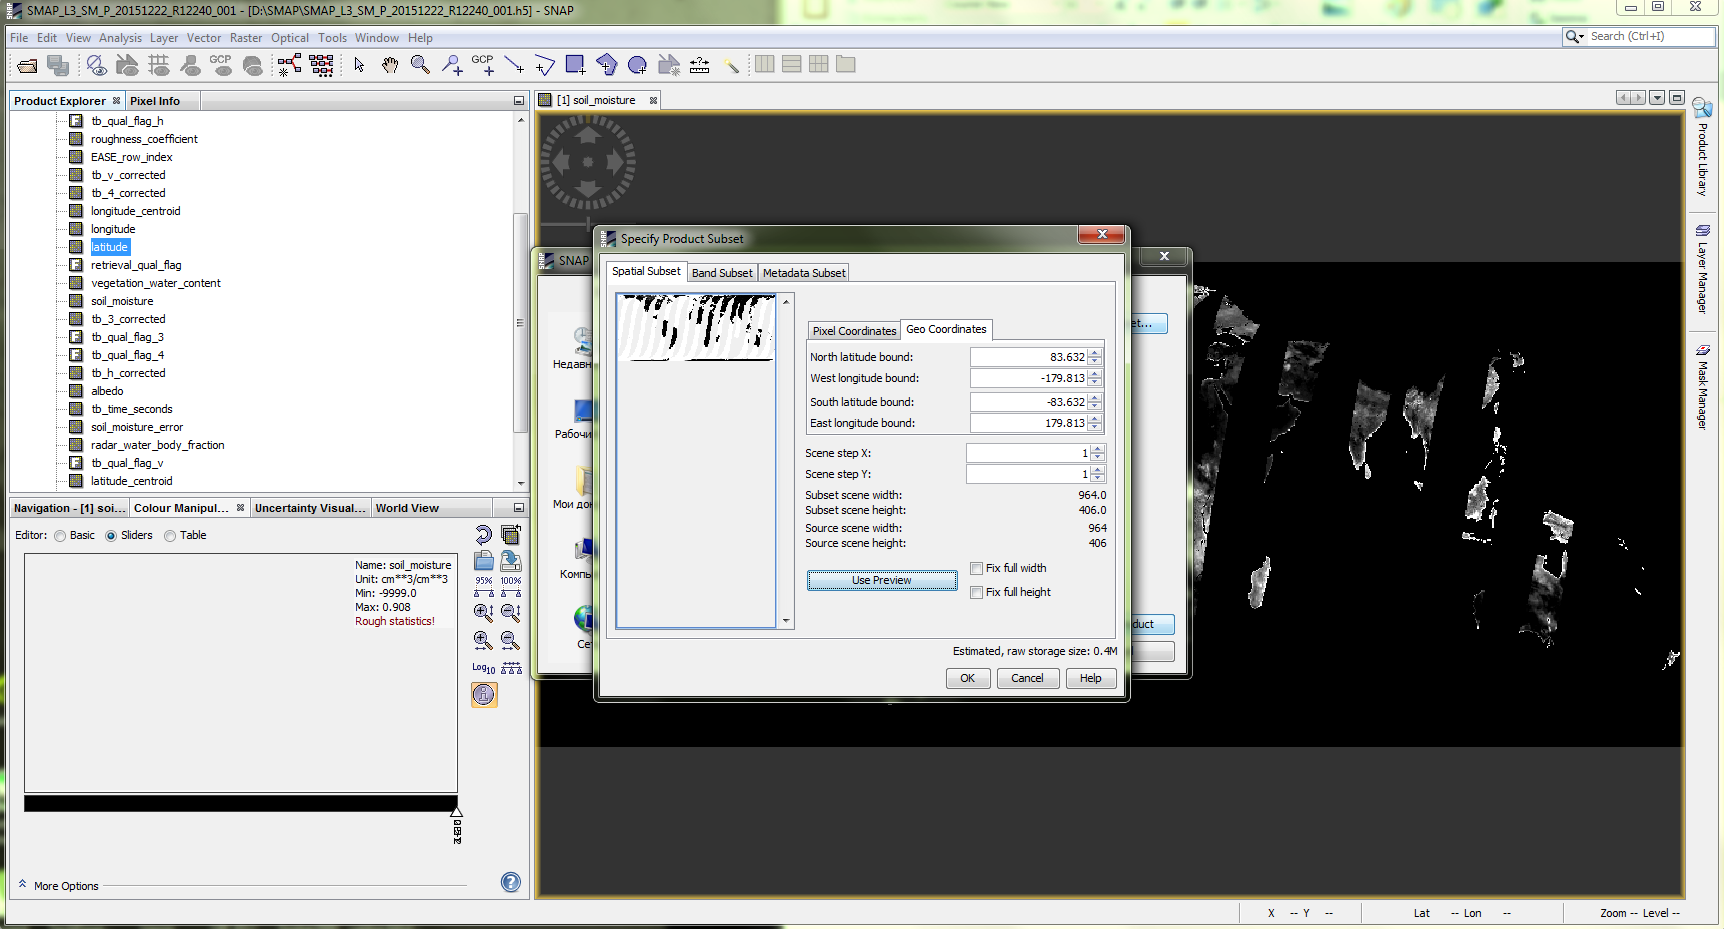Increase the Scene step X spinner
1724x929 pixels.
1098,449
